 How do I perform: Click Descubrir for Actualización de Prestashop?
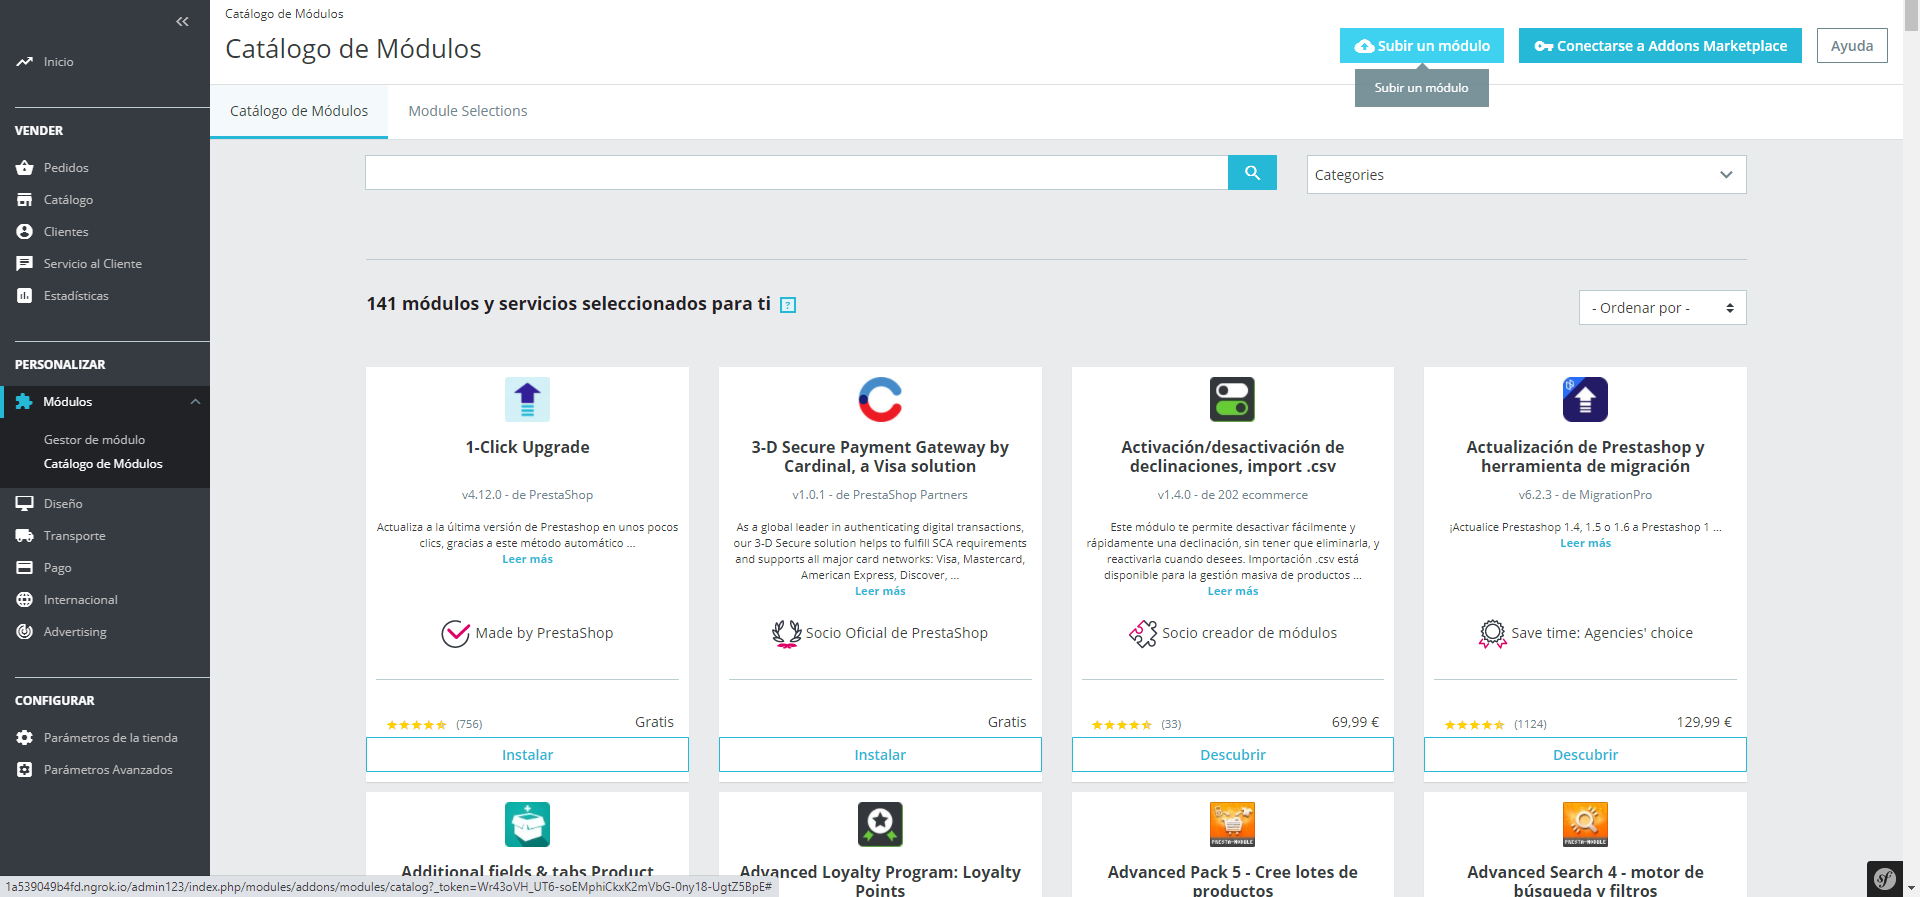tap(1585, 755)
